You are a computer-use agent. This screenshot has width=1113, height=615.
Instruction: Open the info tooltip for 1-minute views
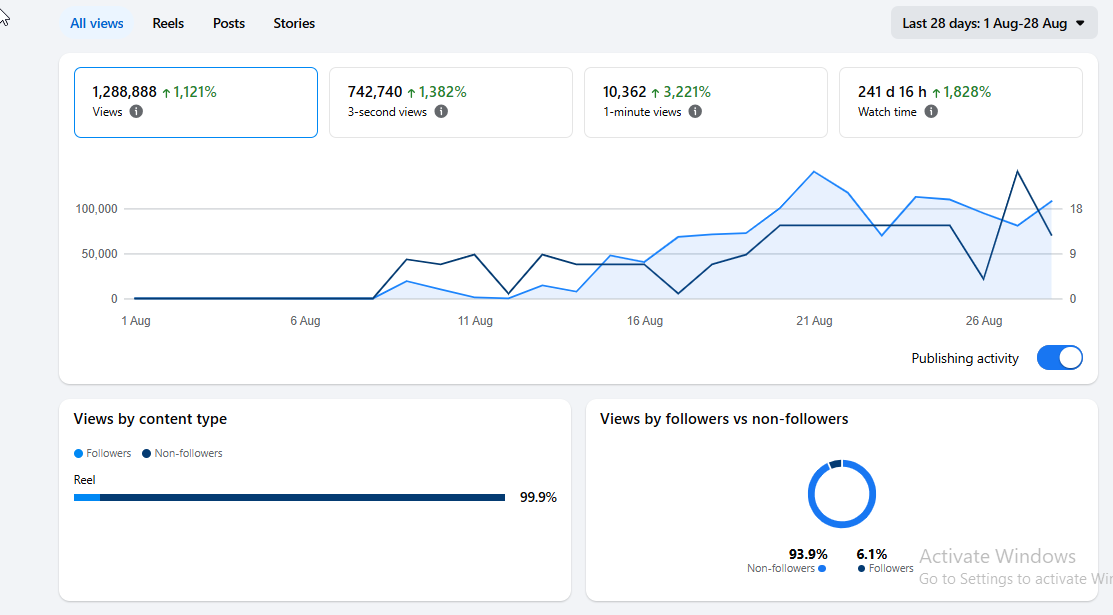click(x=696, y=111)
